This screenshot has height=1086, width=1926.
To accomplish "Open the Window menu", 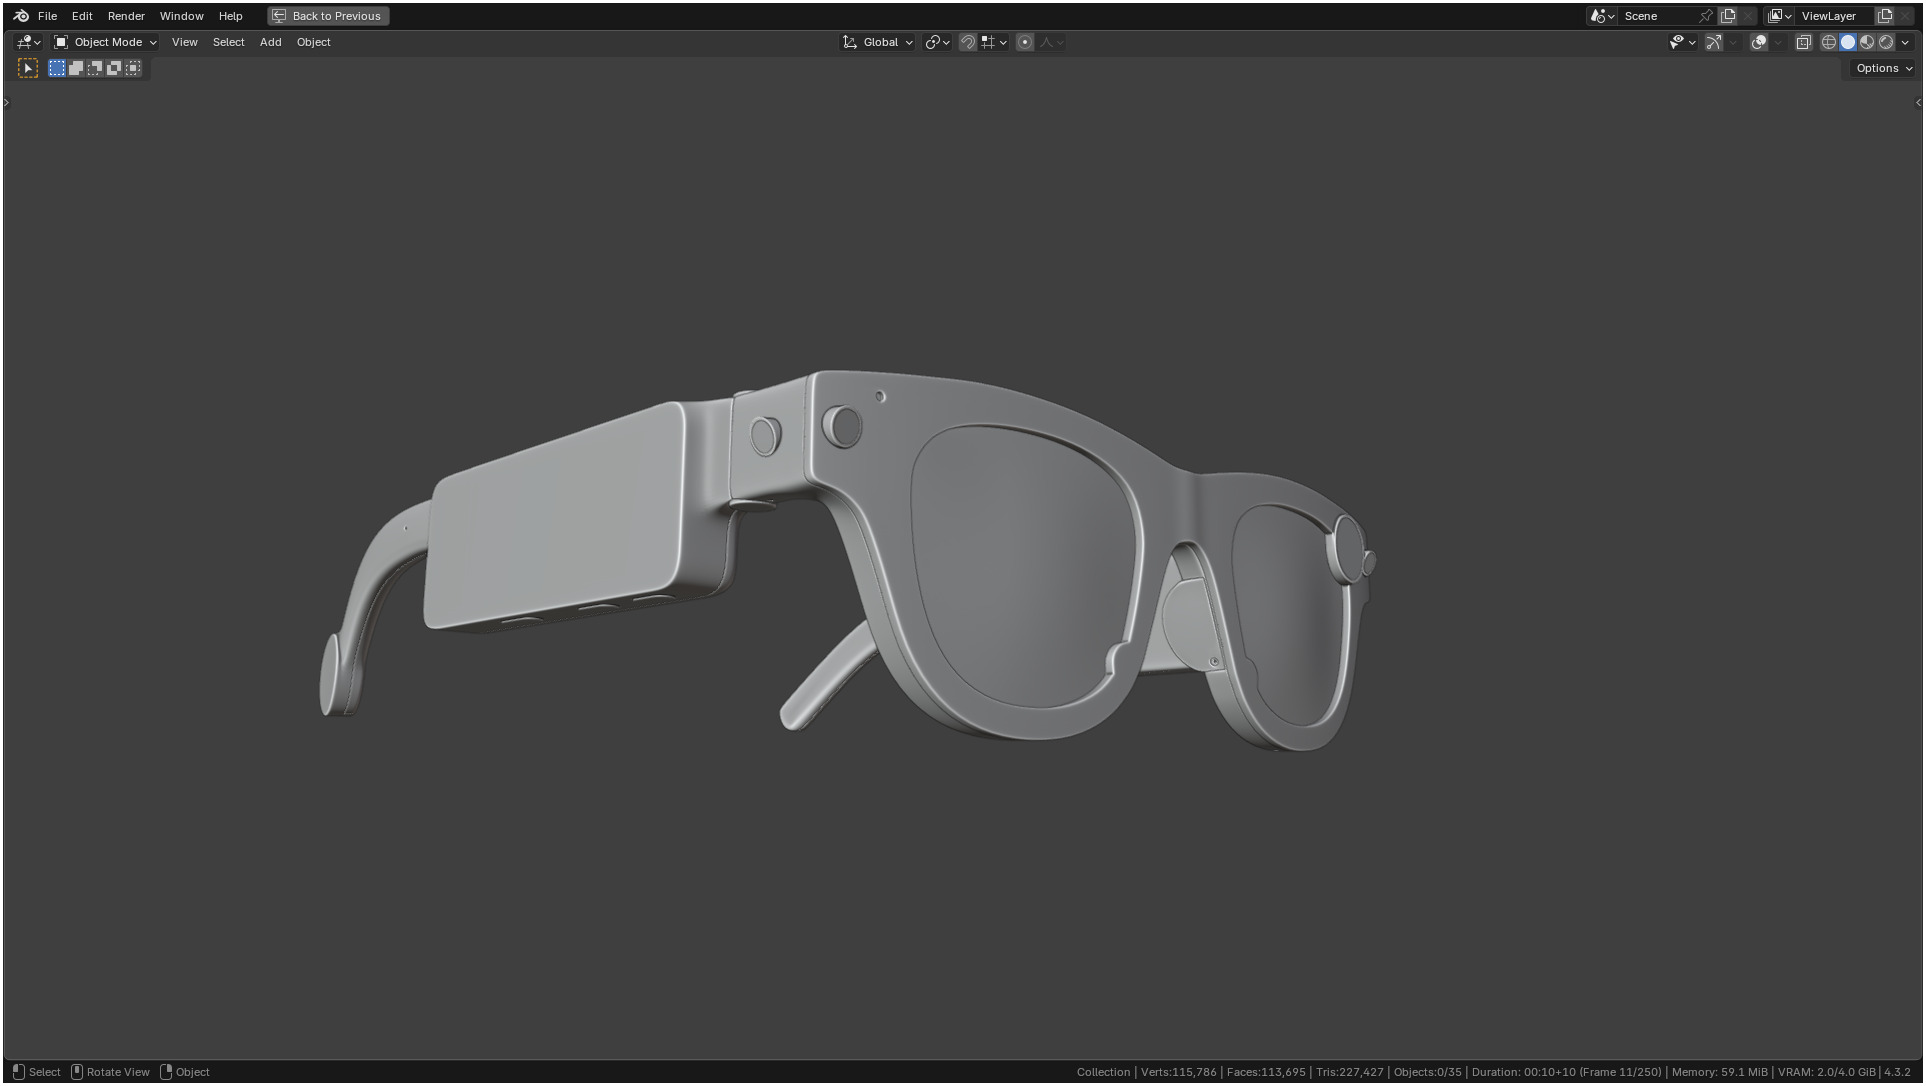I will (x=181, y=16).
